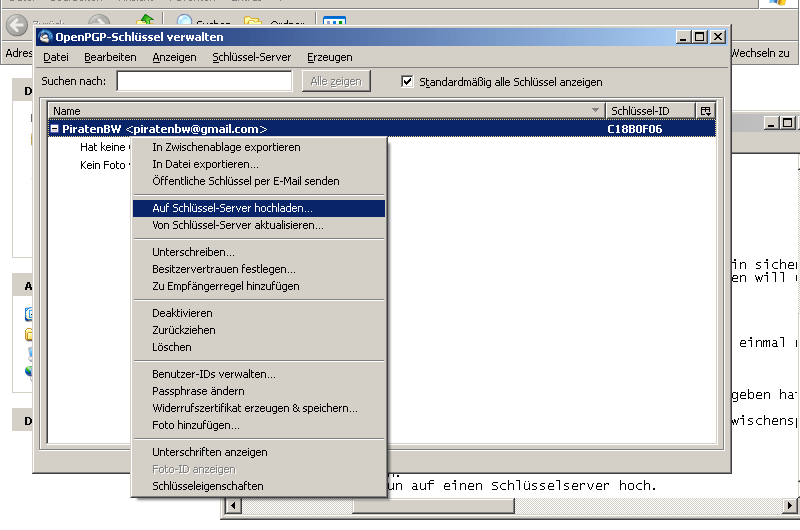Click the Suchen nach search field
Image resolution: width=800 pixels, height=530 pixels.
tap(204, 81)
